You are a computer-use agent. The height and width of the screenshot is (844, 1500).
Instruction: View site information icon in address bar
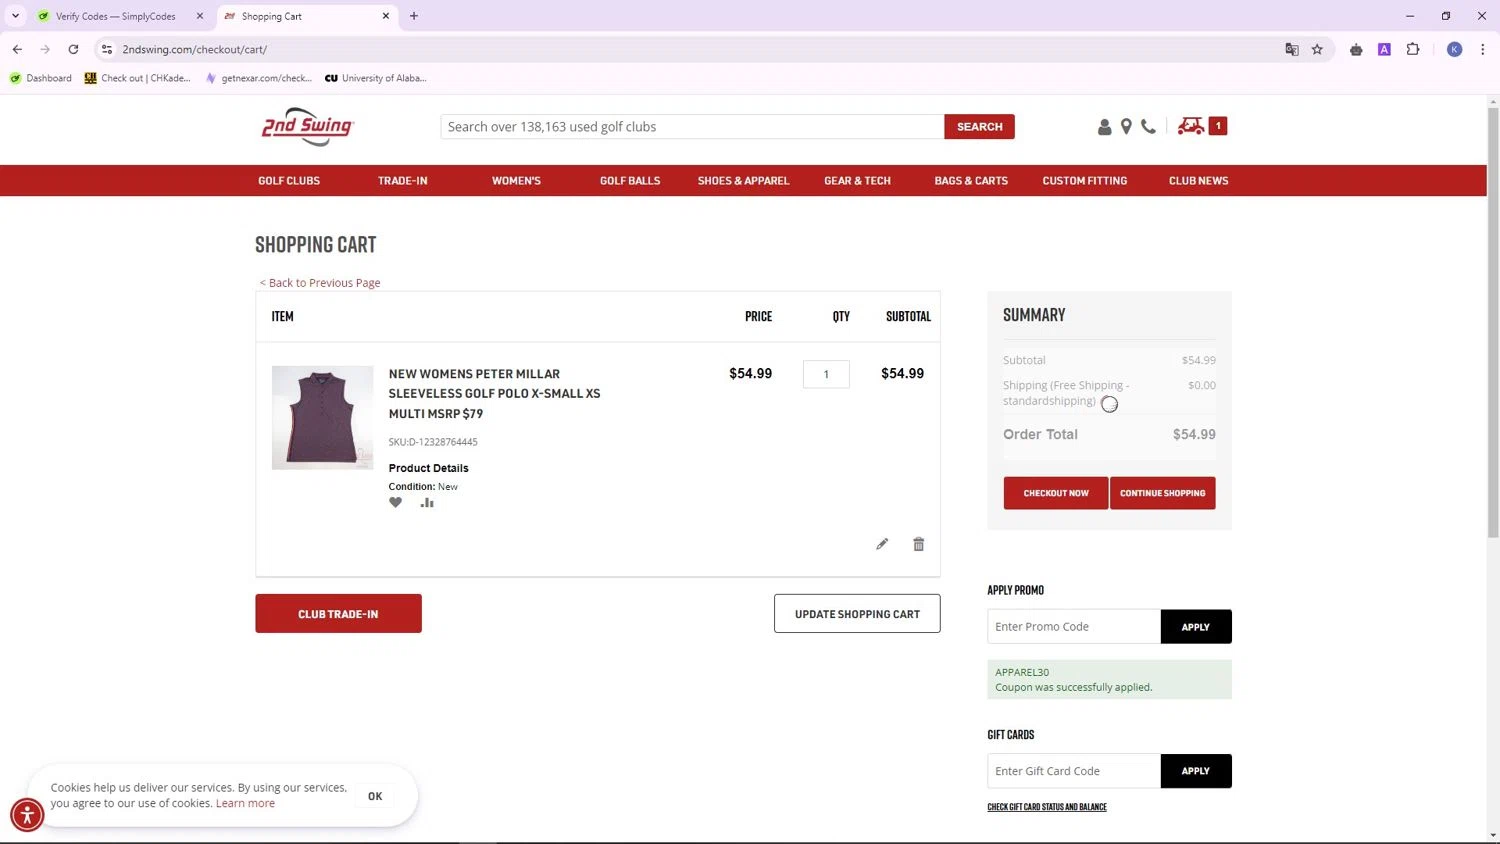pos(107,49)
